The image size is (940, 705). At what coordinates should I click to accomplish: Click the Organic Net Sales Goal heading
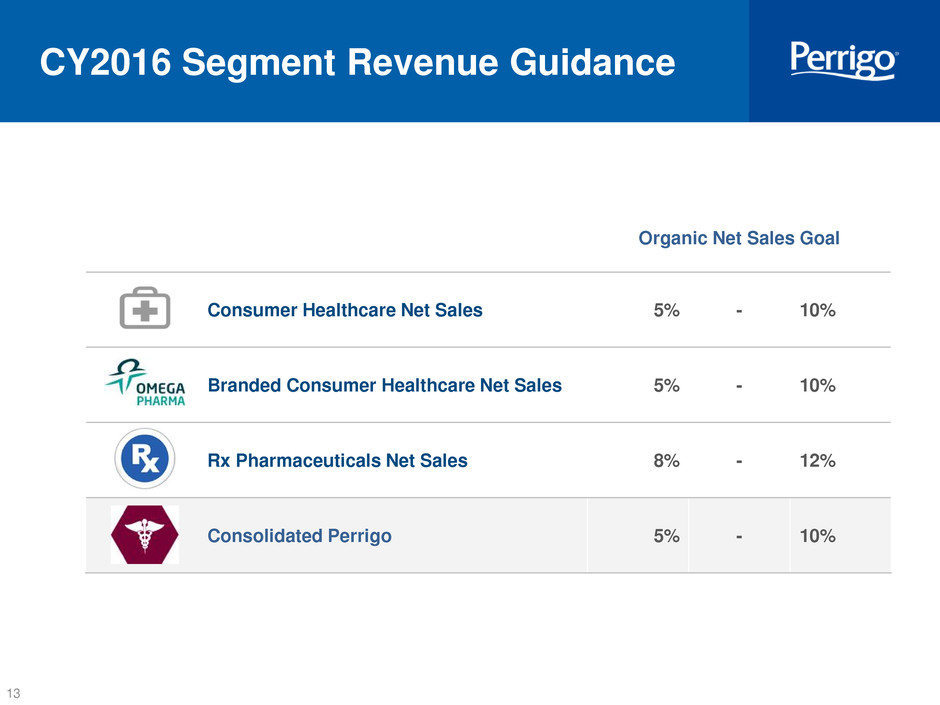tap(739, 238)
